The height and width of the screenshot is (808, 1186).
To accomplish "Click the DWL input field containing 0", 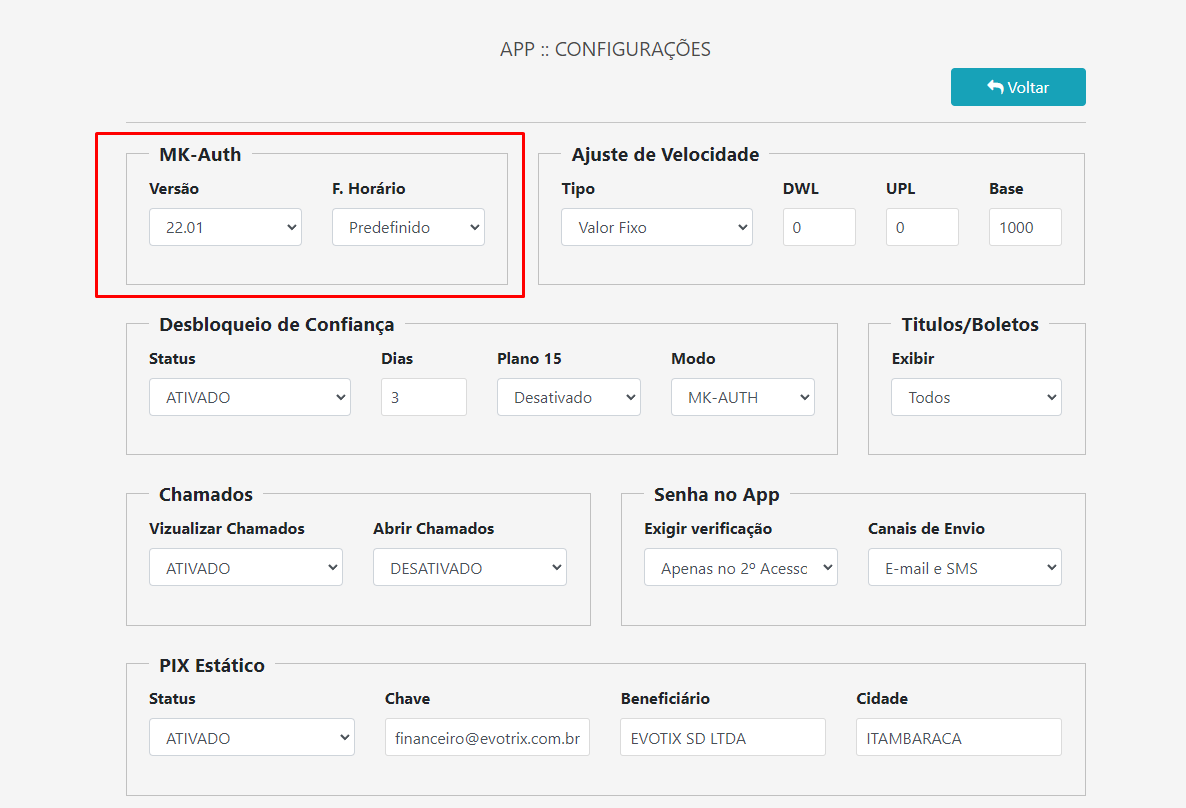I will [819, 227].
